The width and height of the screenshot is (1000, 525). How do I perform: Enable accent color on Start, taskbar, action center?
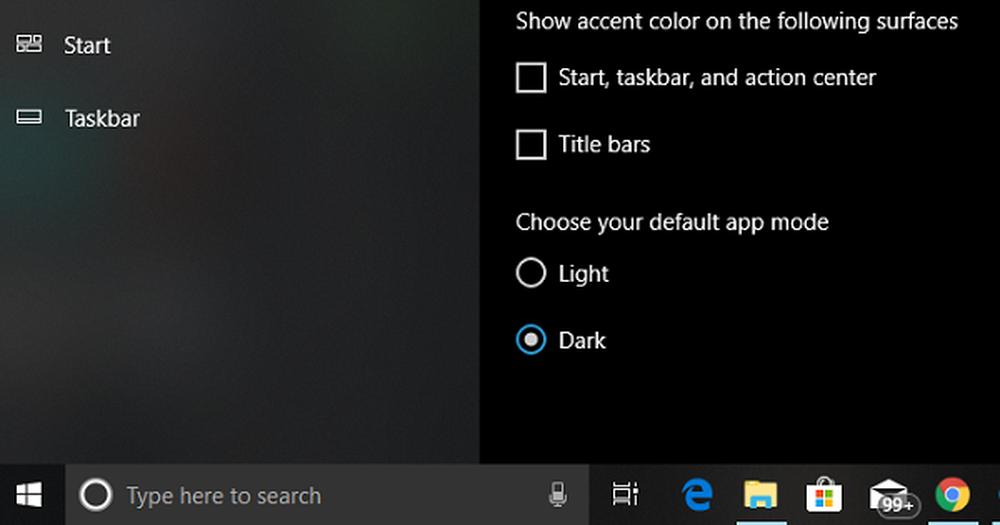531,78
